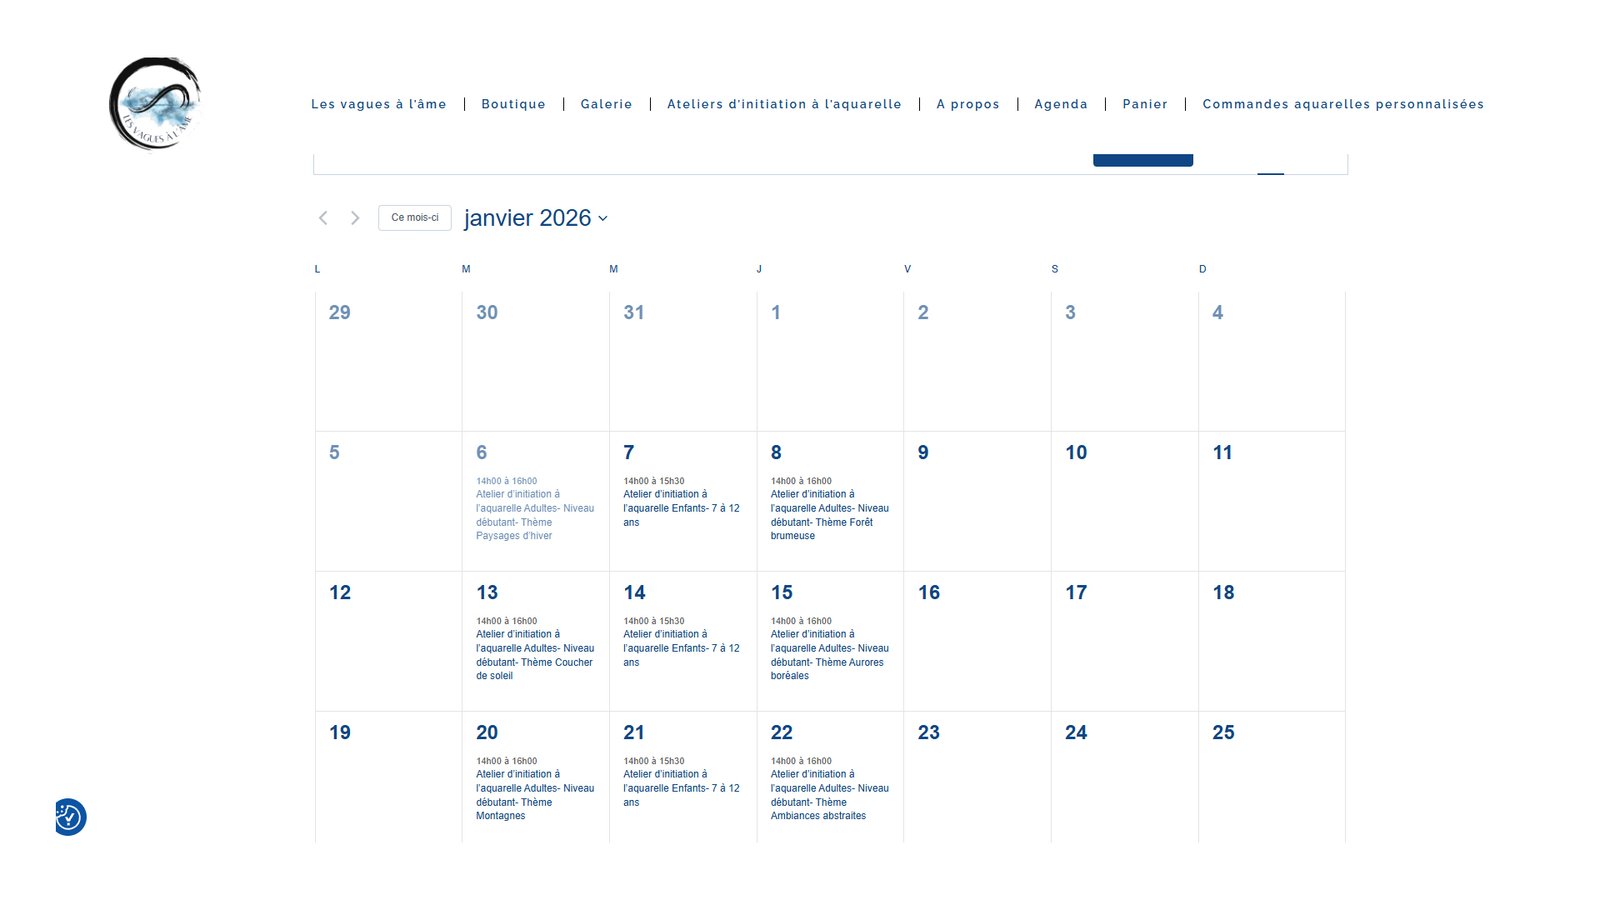Open the Boutique menu item
This screenshot has height=900, width=1600.
(x=513, y=104)
